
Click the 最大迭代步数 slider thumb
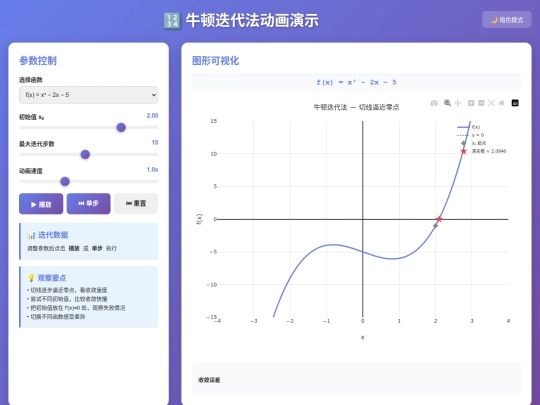click(x=85, y=154)
